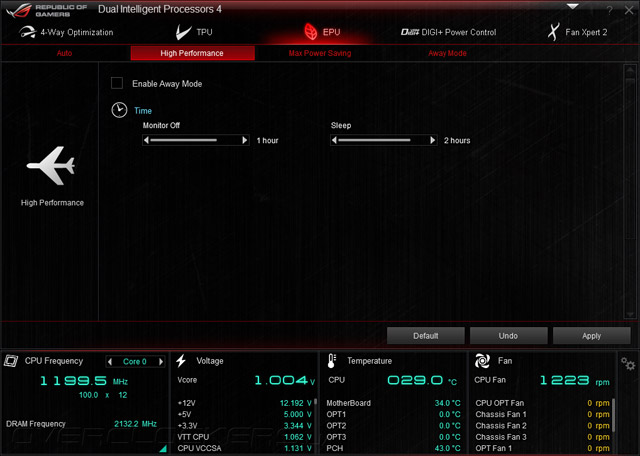Viewport: 640px width, 456px height.
Task: Click the Chassis Fan 2 row
Action: 542,426
